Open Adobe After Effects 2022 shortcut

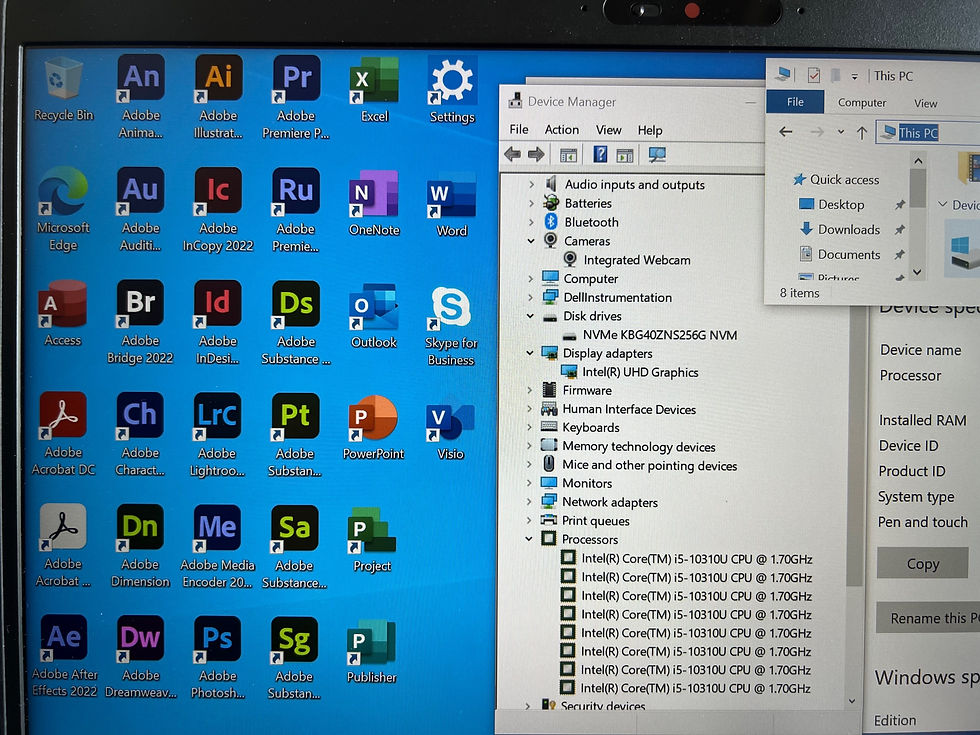(64, 656)
